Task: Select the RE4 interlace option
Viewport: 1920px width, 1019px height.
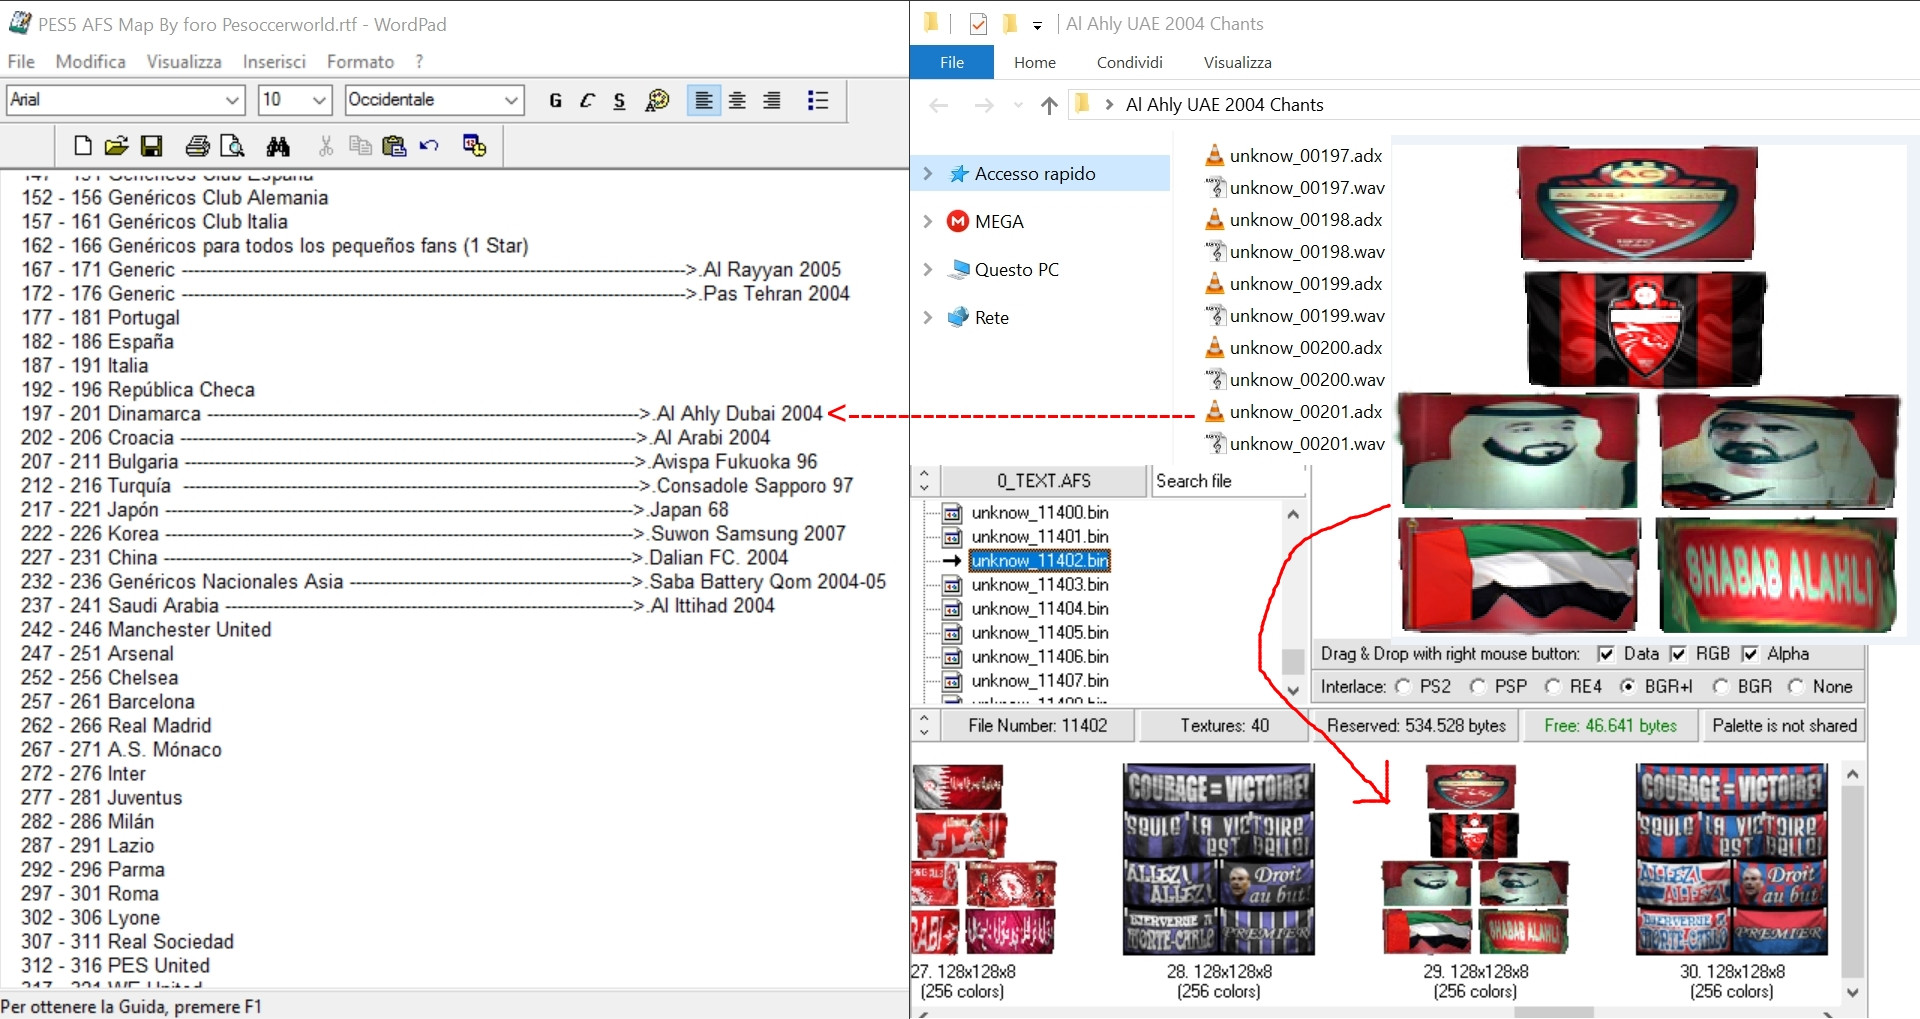Action: click(1553, 686)
